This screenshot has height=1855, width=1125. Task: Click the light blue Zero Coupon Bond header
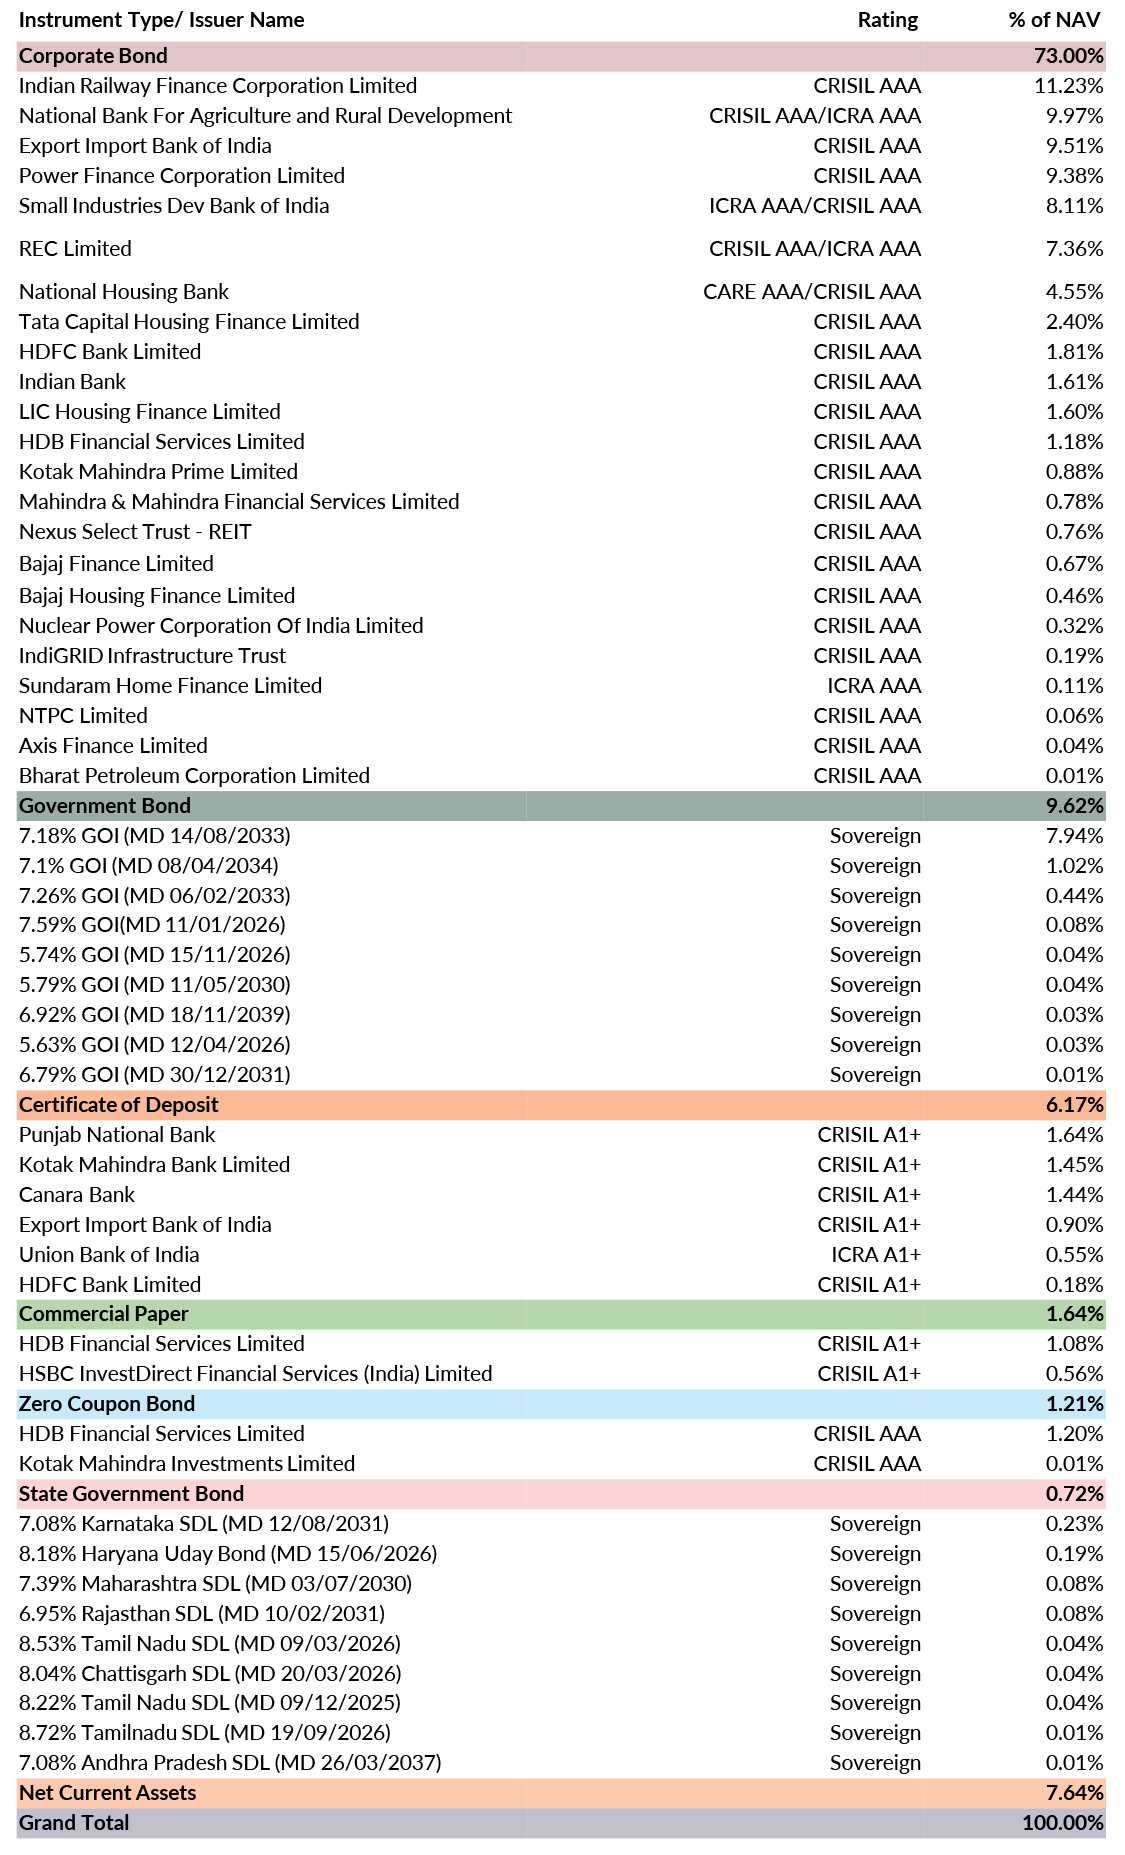106,1404
